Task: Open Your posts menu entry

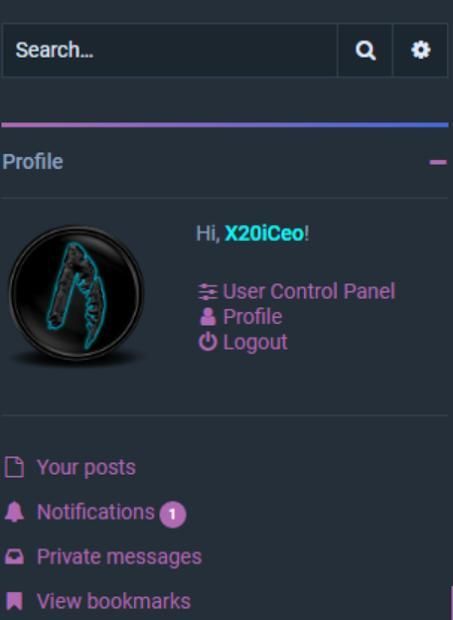Action: coord(86,467)
